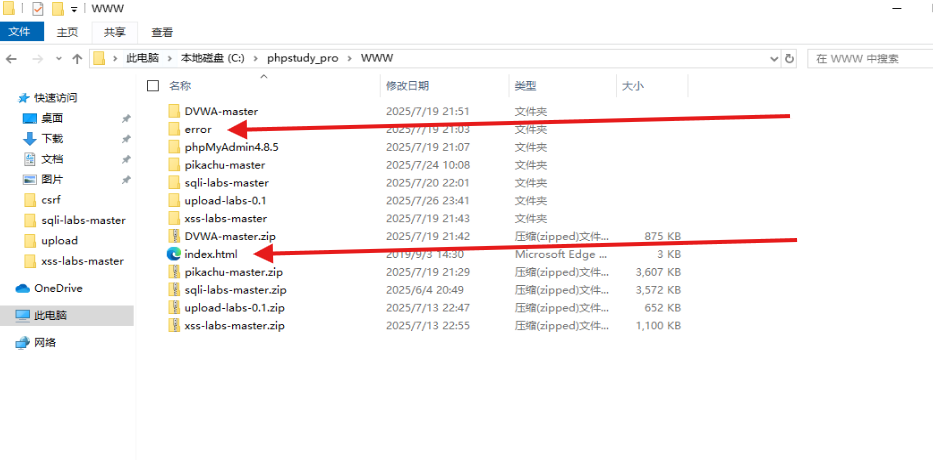Viewport: 933px width, 460px height.
Task: Select the upload-labs-0.1.zip file name
Action: (234, 308)
